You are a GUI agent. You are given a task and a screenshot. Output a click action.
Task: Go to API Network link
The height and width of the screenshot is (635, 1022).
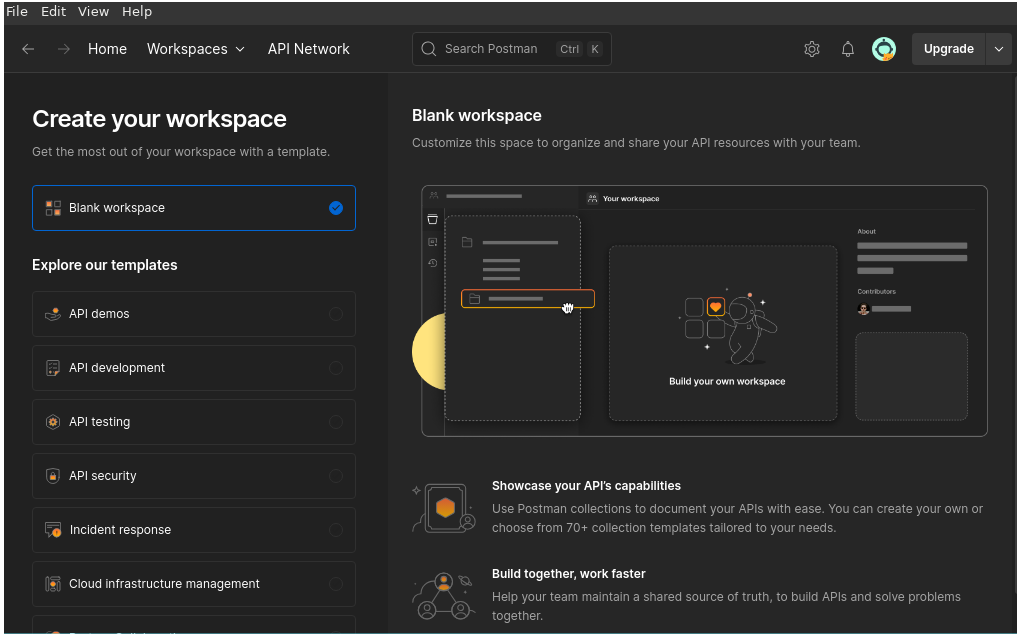(x=308, y=49)
